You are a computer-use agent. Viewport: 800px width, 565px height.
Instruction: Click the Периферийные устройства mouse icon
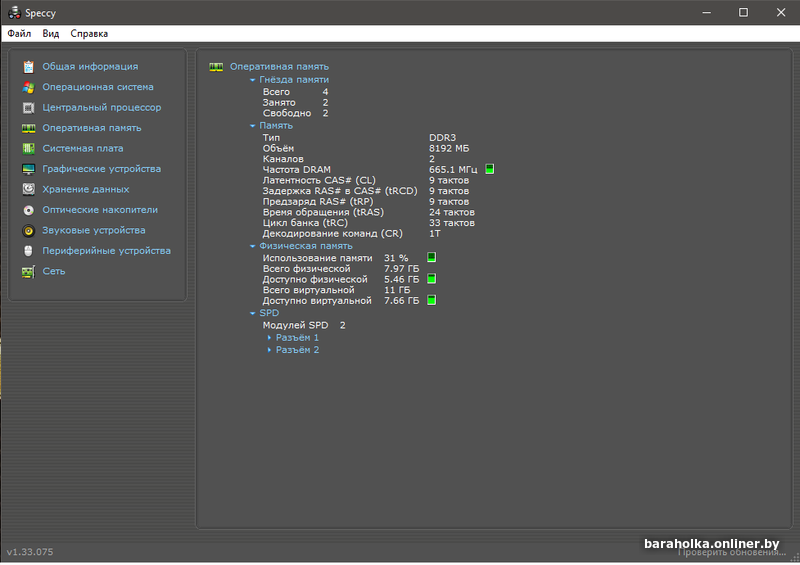pyautogui.click(x=29, y=251)
